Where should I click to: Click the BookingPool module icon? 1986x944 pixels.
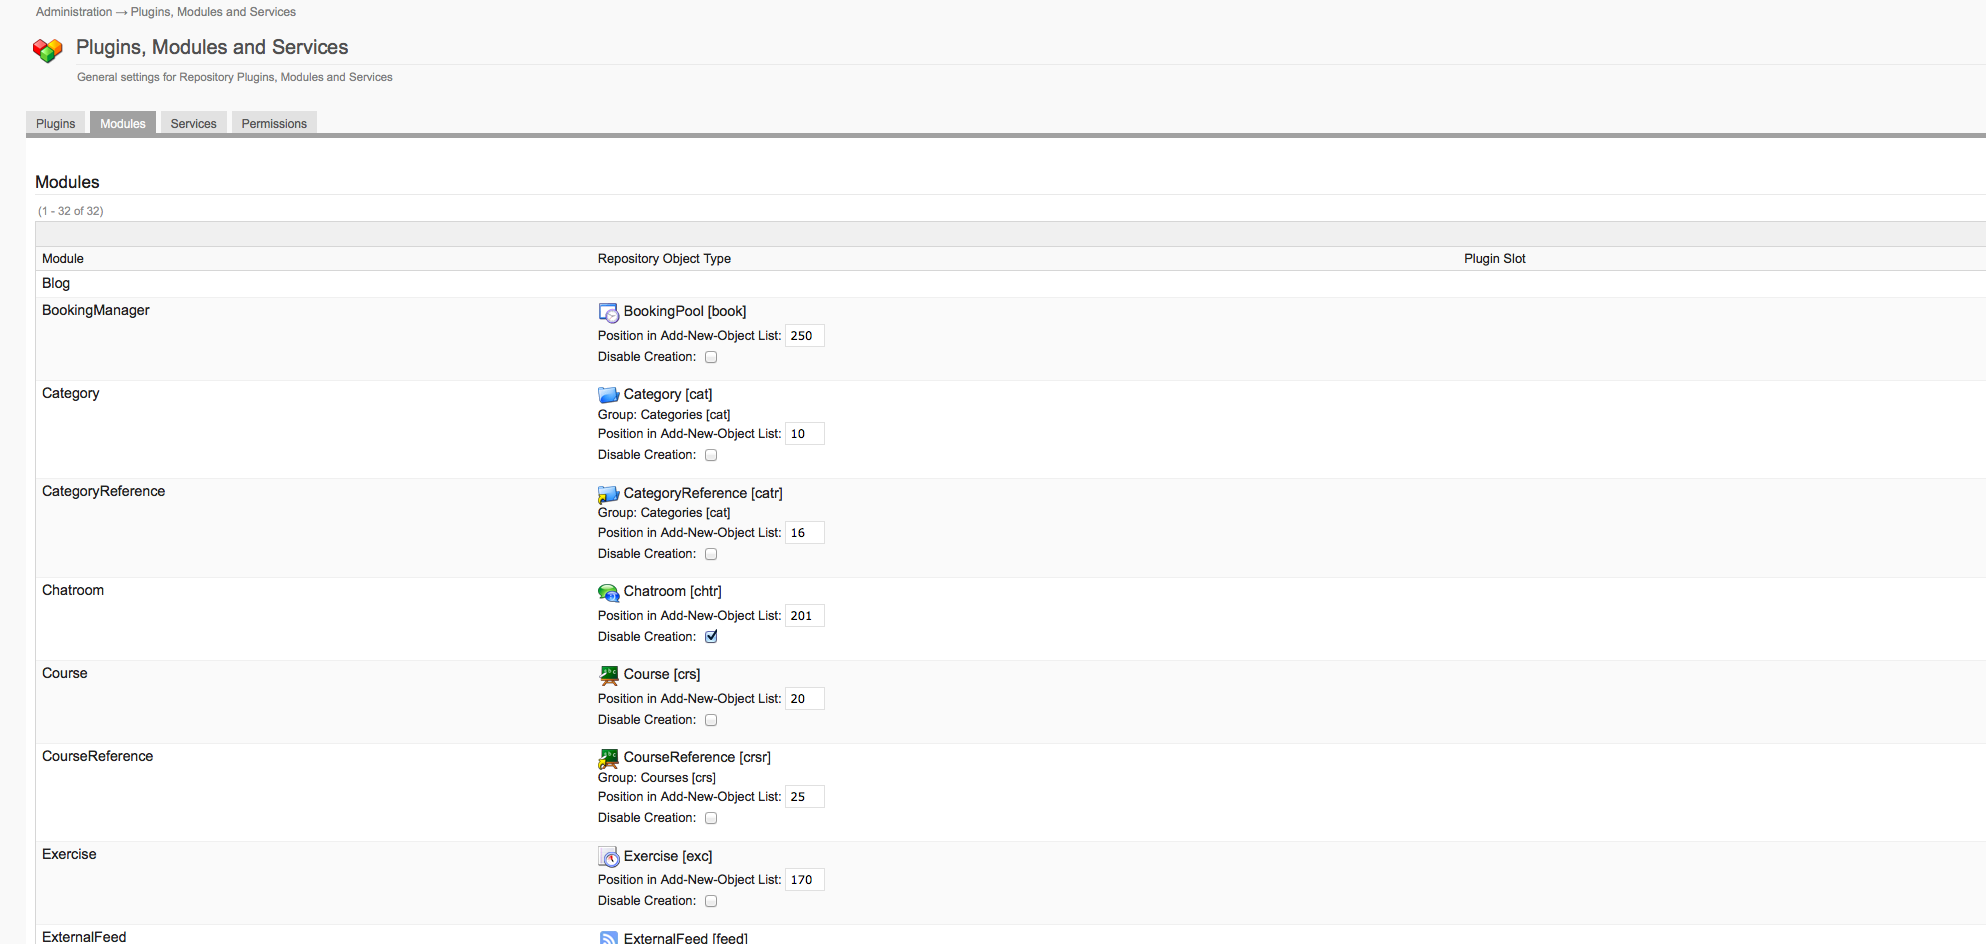click(608, 312)
